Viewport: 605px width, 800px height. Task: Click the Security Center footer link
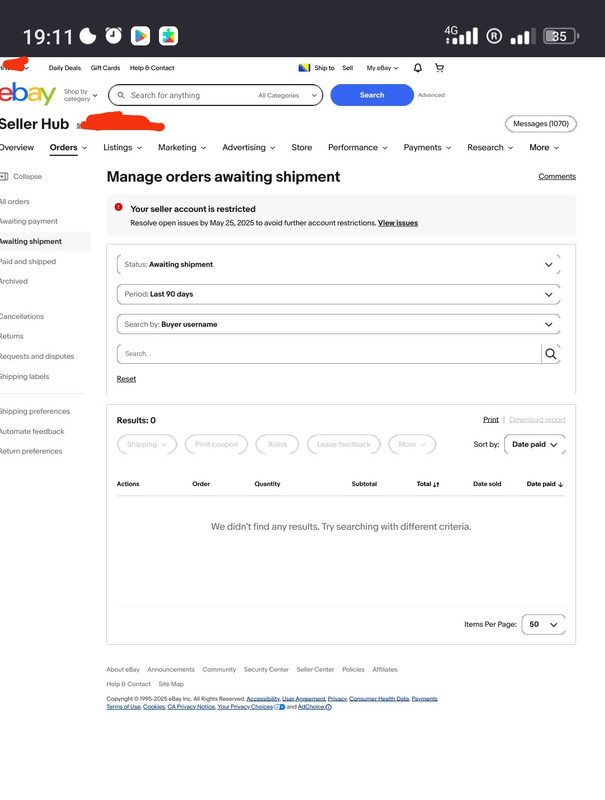(x=266, y=669)
